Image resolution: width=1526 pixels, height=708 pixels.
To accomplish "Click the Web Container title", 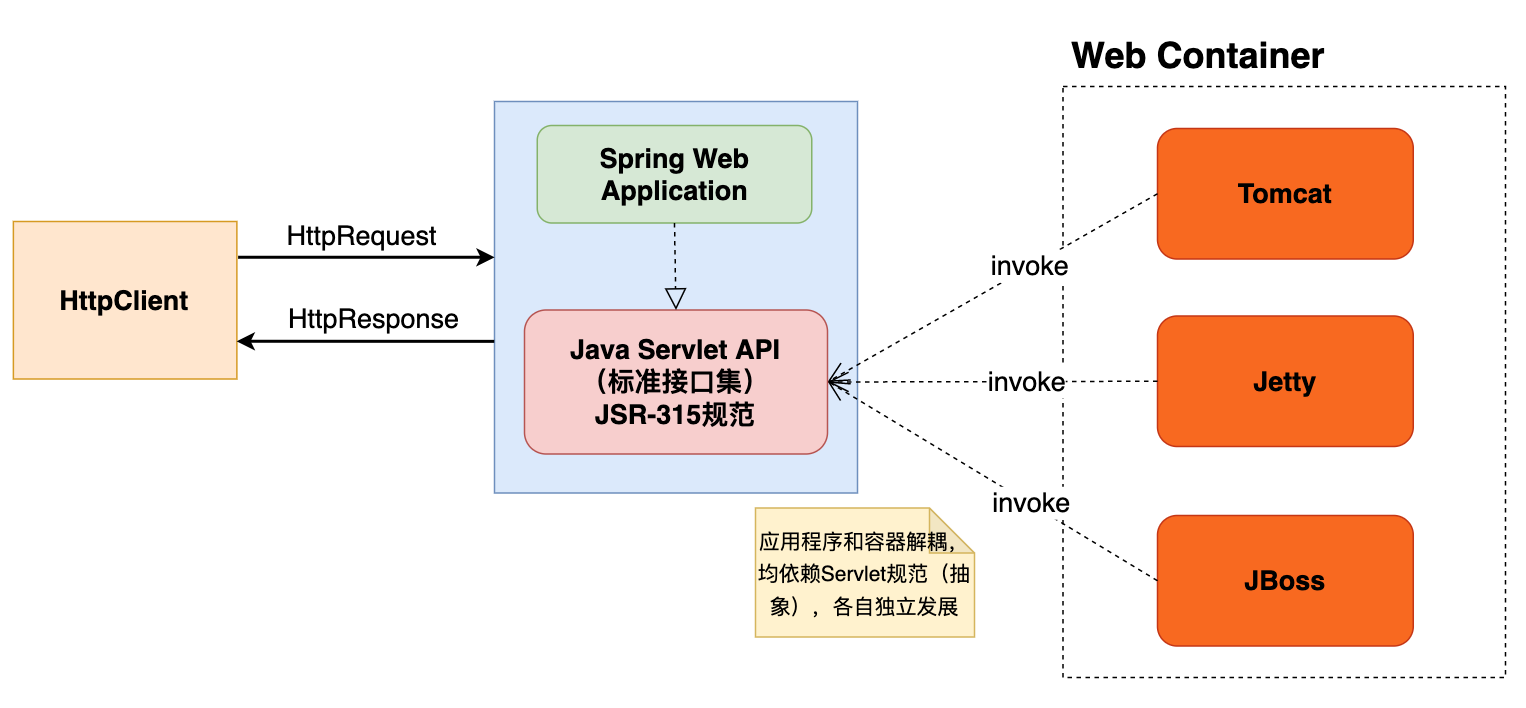I will coord(1197,55).
